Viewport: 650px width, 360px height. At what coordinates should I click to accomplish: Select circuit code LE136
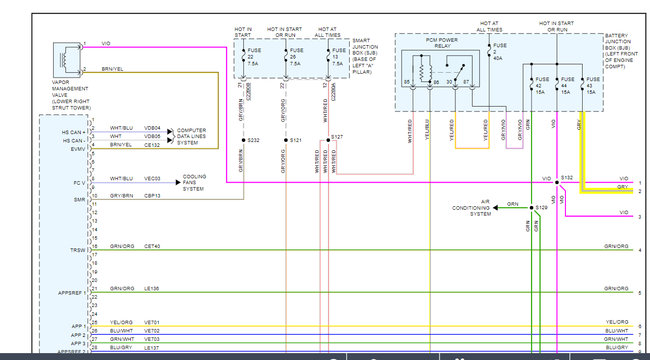151,288
